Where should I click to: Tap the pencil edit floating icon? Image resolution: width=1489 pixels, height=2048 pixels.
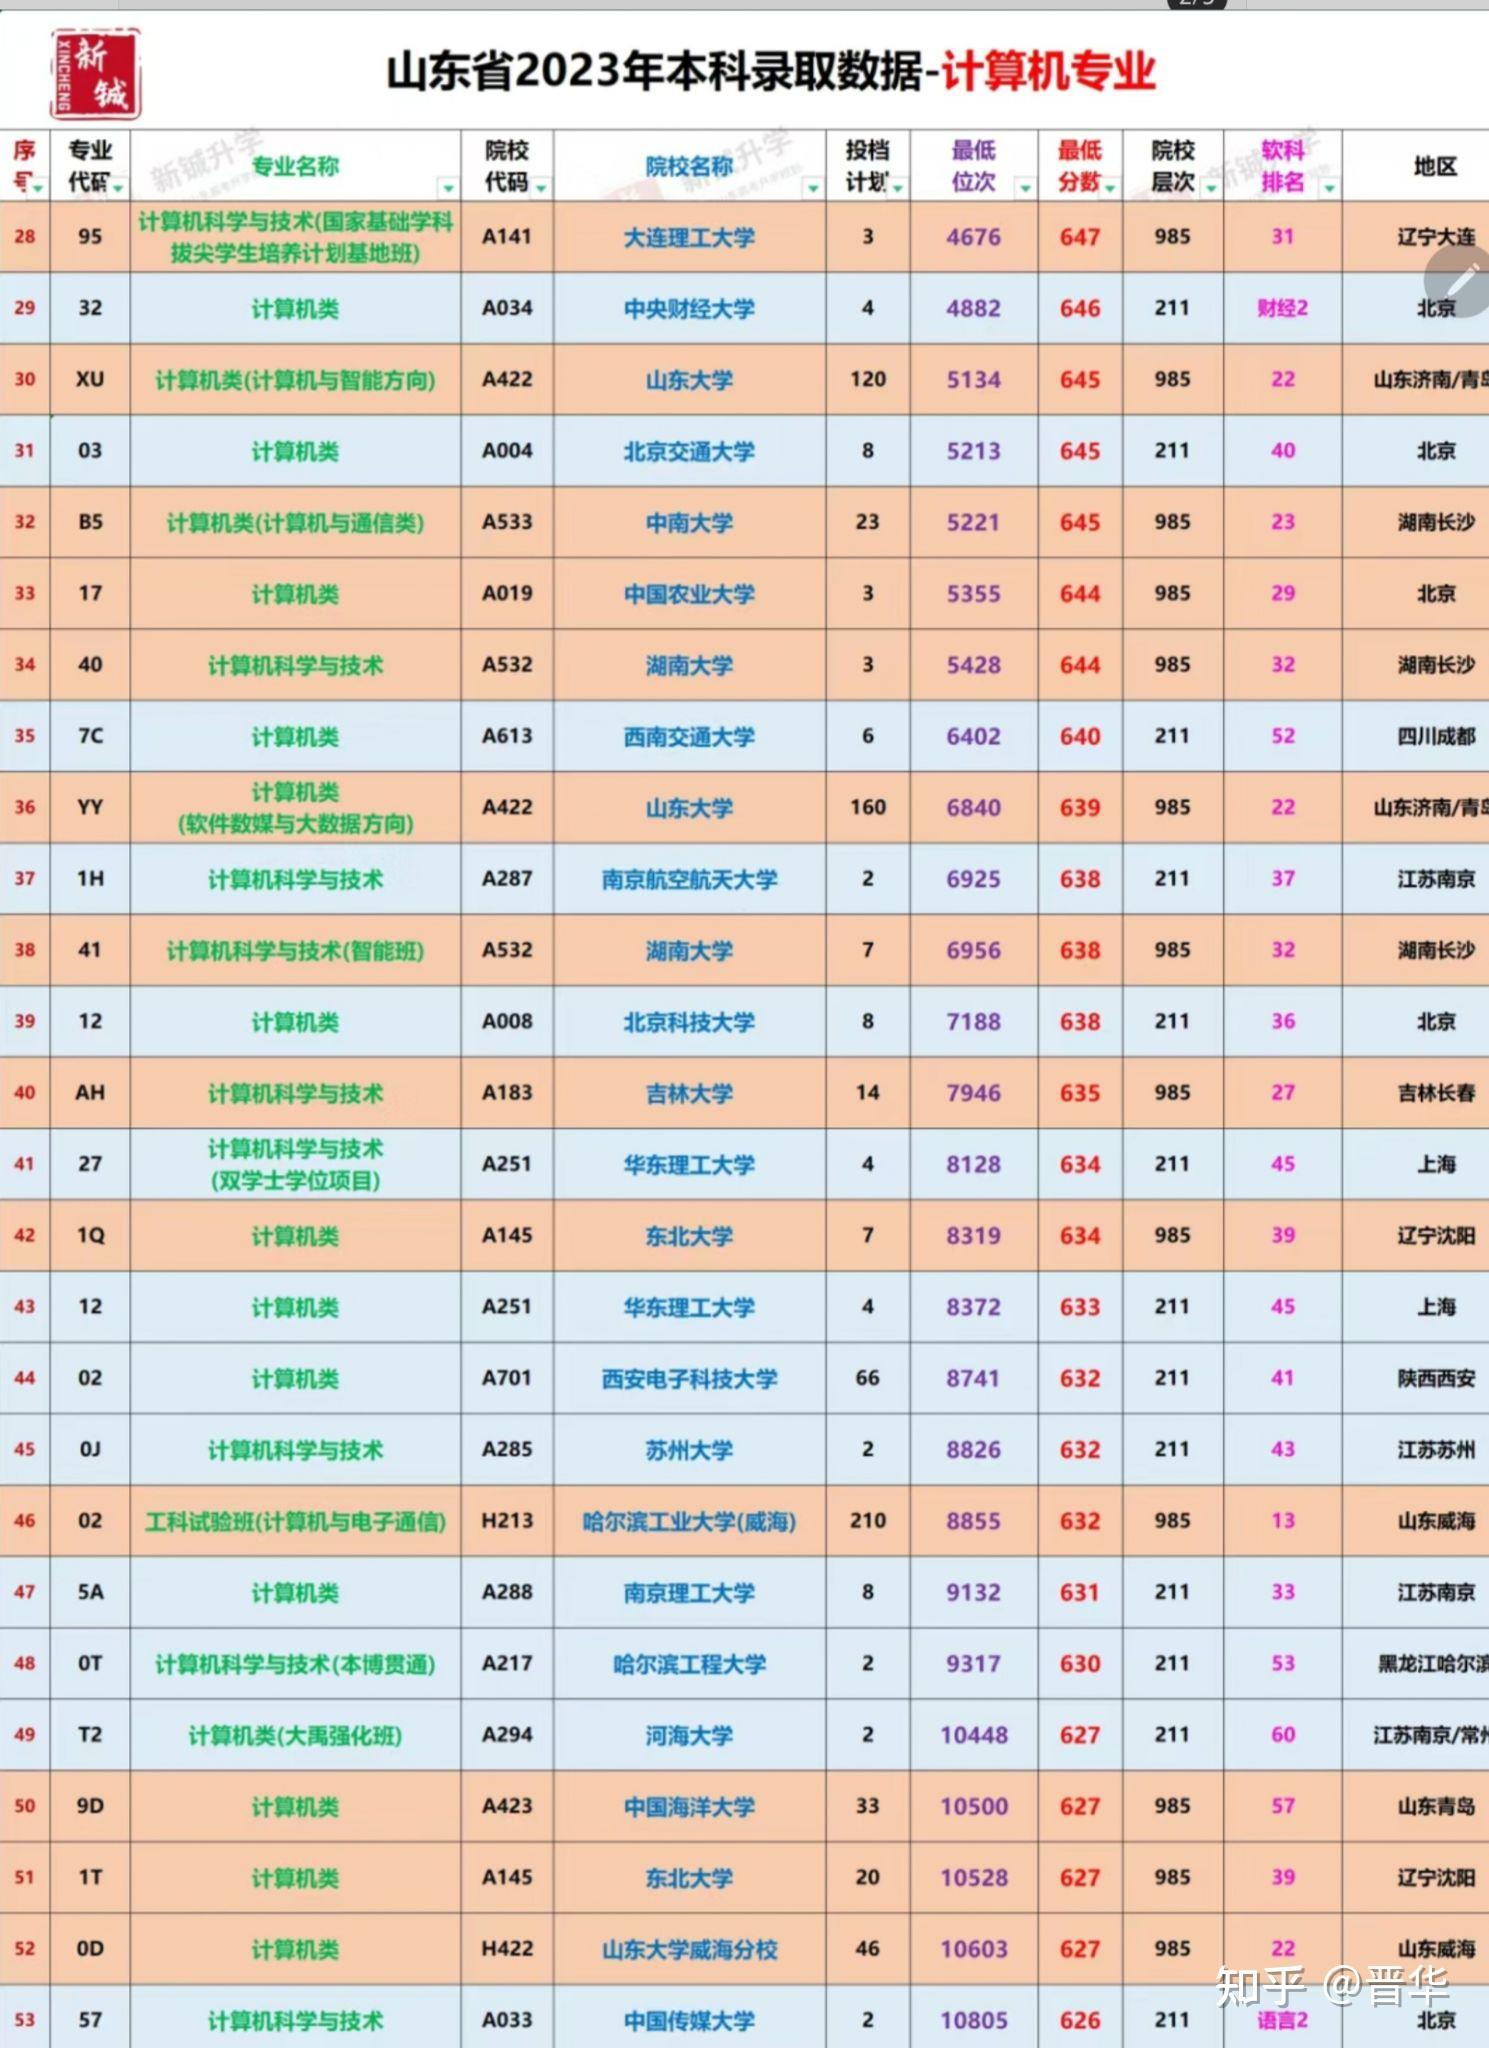click(1461, 280)
